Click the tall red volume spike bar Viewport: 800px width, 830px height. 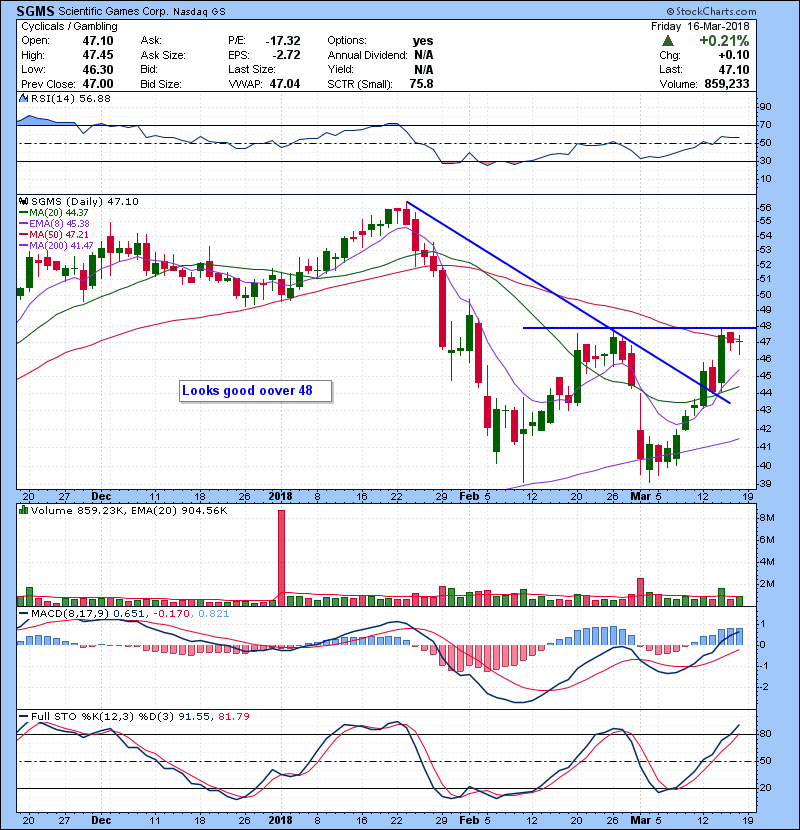tap(281, 558)
